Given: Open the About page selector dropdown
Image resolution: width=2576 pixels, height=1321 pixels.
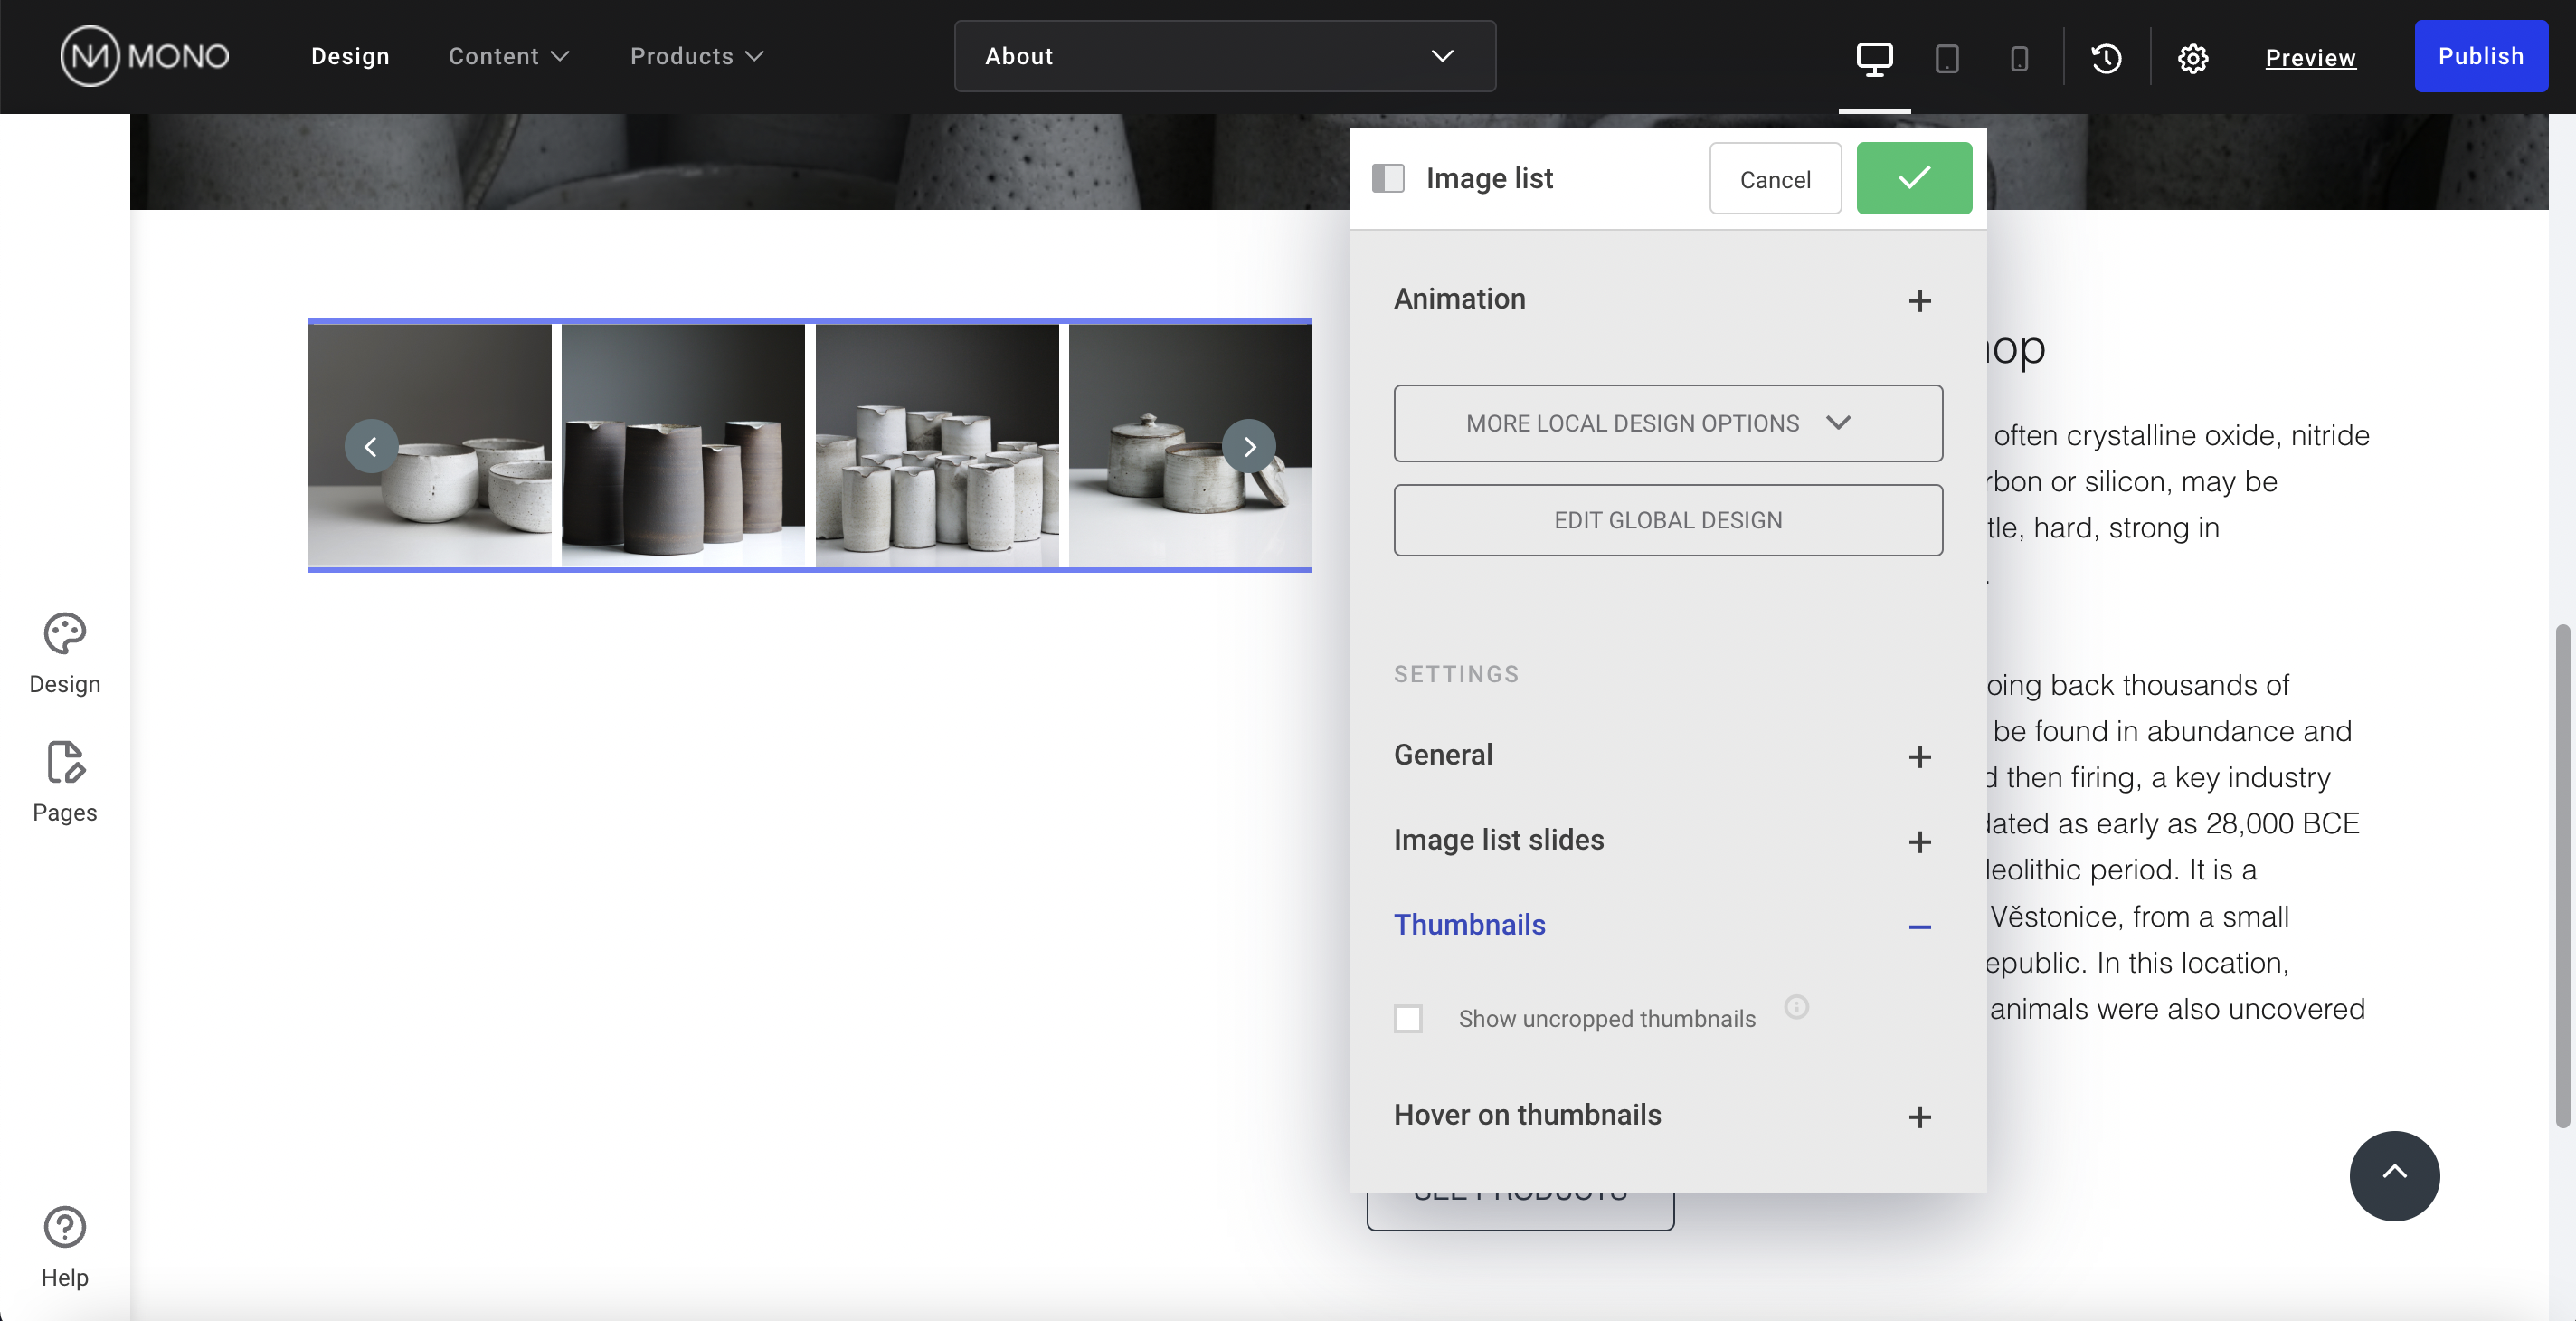Looking at the screenshot, I should (1224, 56).
